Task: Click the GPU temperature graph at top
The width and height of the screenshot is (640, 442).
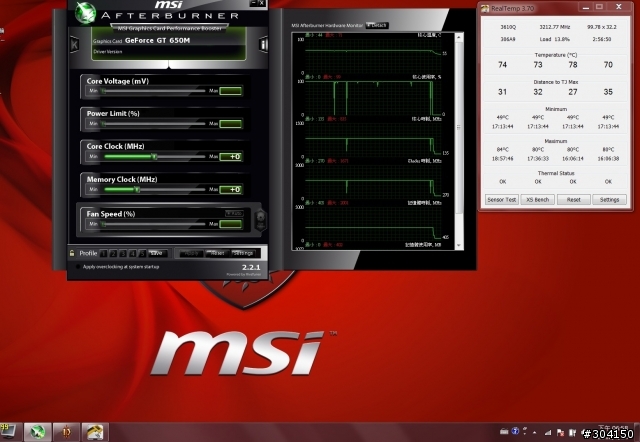Action: point(373,56)
